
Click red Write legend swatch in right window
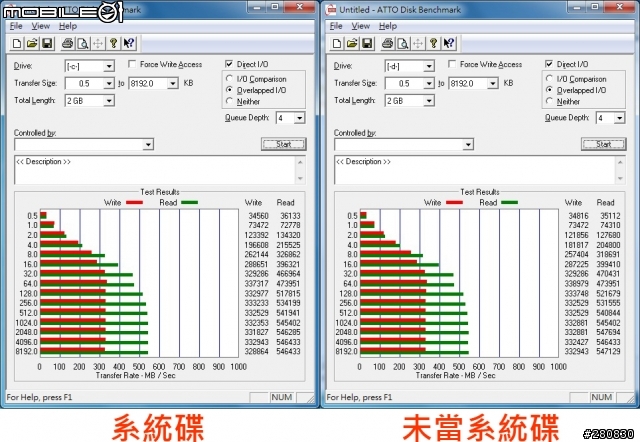click(x=454, y=202)
